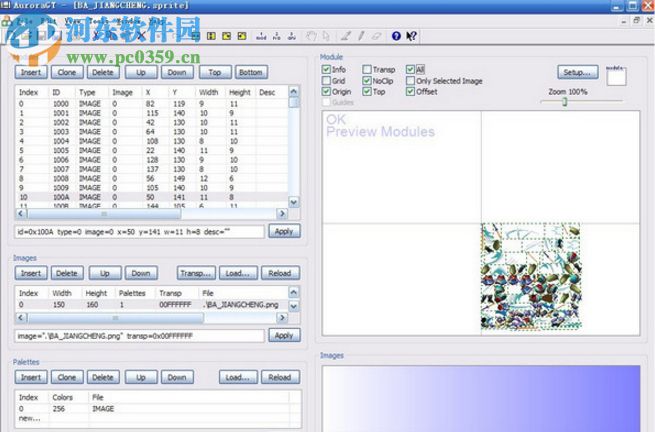Click the 'anim' animations view toolbar icon

(292, 36)
